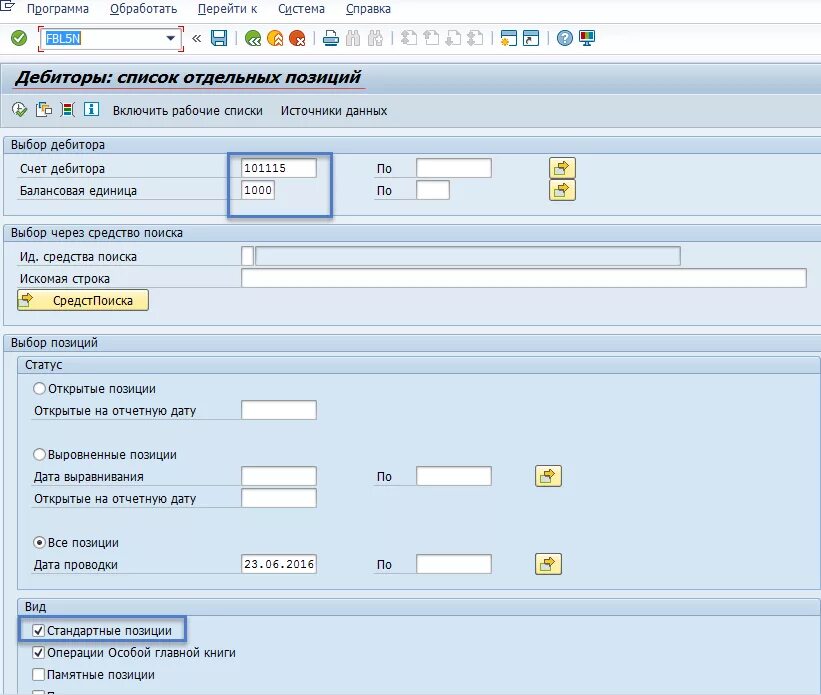Click the Дата выравнивания По field
Viewport: 821px width, 695px height.
click(x=454, y=476)
